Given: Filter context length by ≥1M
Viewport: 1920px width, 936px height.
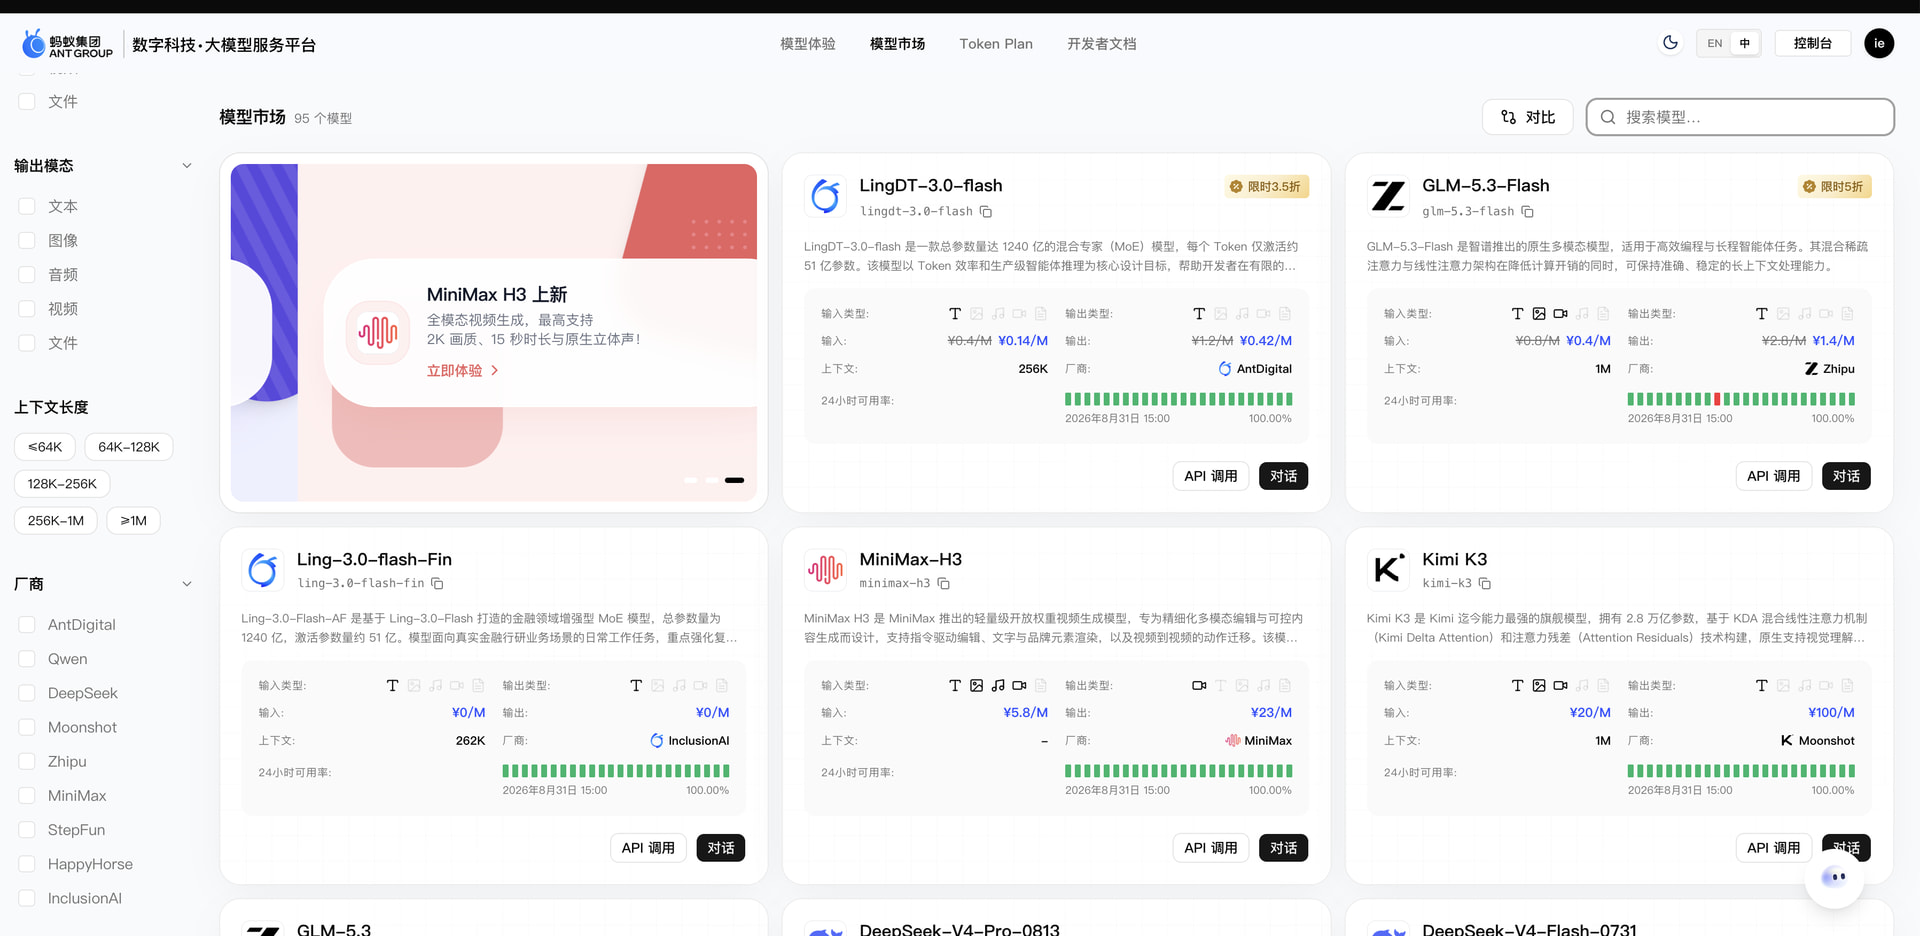Looking at the screenshot, I should pos(133,521).
